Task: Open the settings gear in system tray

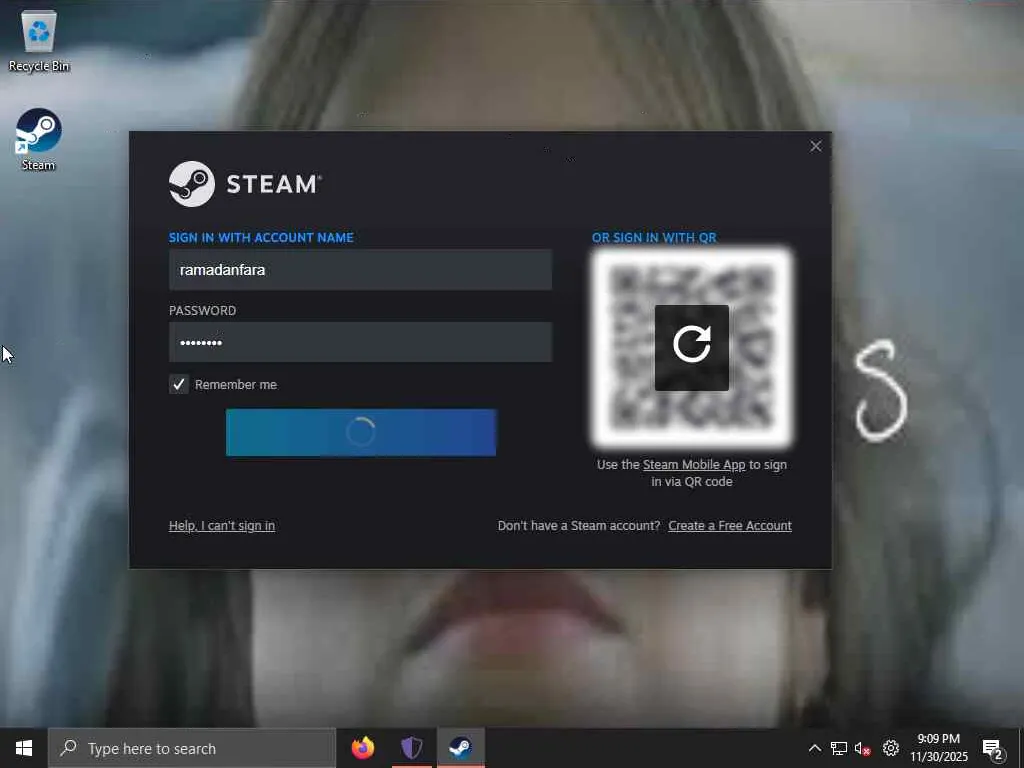Action: pyautogui.click(x=891, y=748)
